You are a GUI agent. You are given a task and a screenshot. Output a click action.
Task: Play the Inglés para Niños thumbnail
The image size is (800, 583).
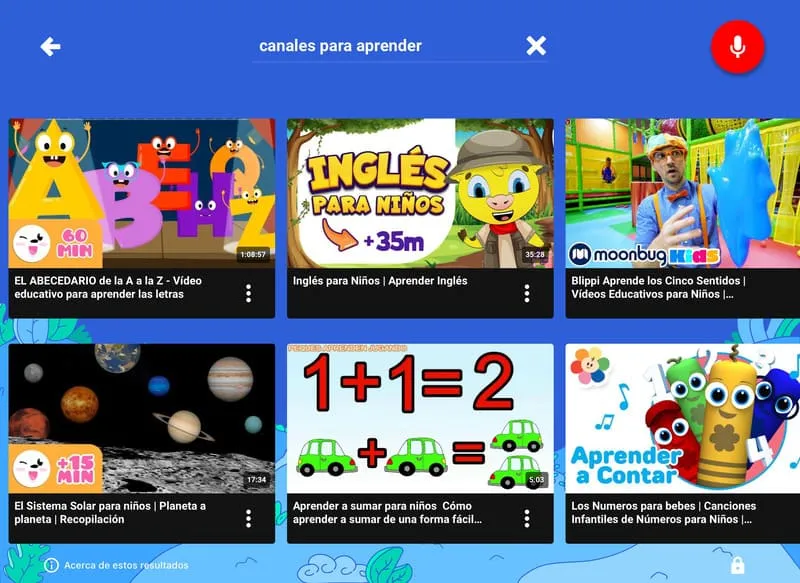[x=420, y=193]
